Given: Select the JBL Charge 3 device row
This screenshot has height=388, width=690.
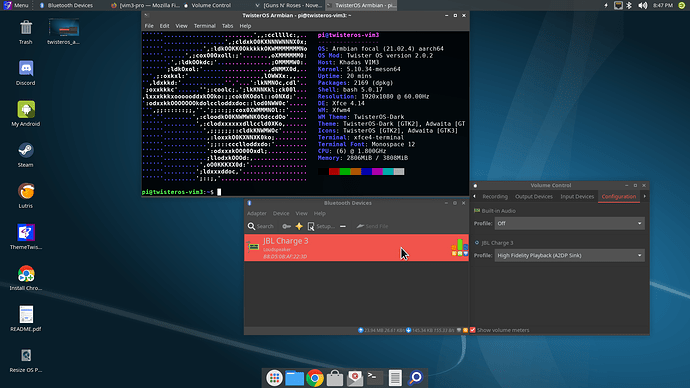Looking at the screenshot, I should (356, 248).
